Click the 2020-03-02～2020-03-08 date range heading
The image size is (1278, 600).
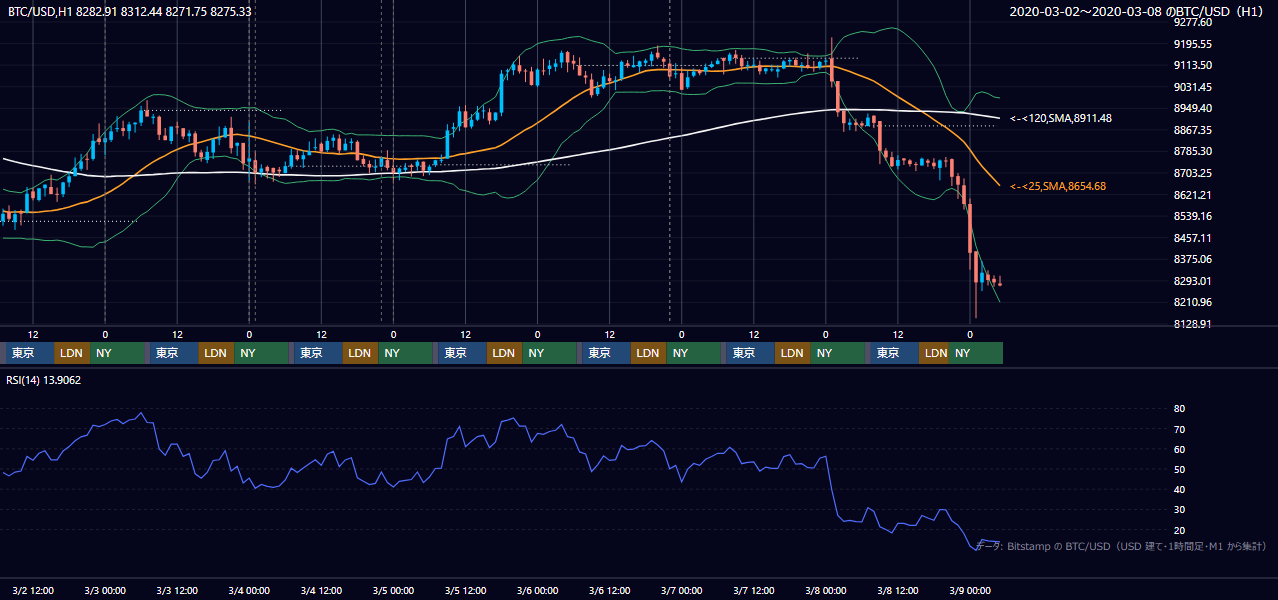click(1138, 12)
